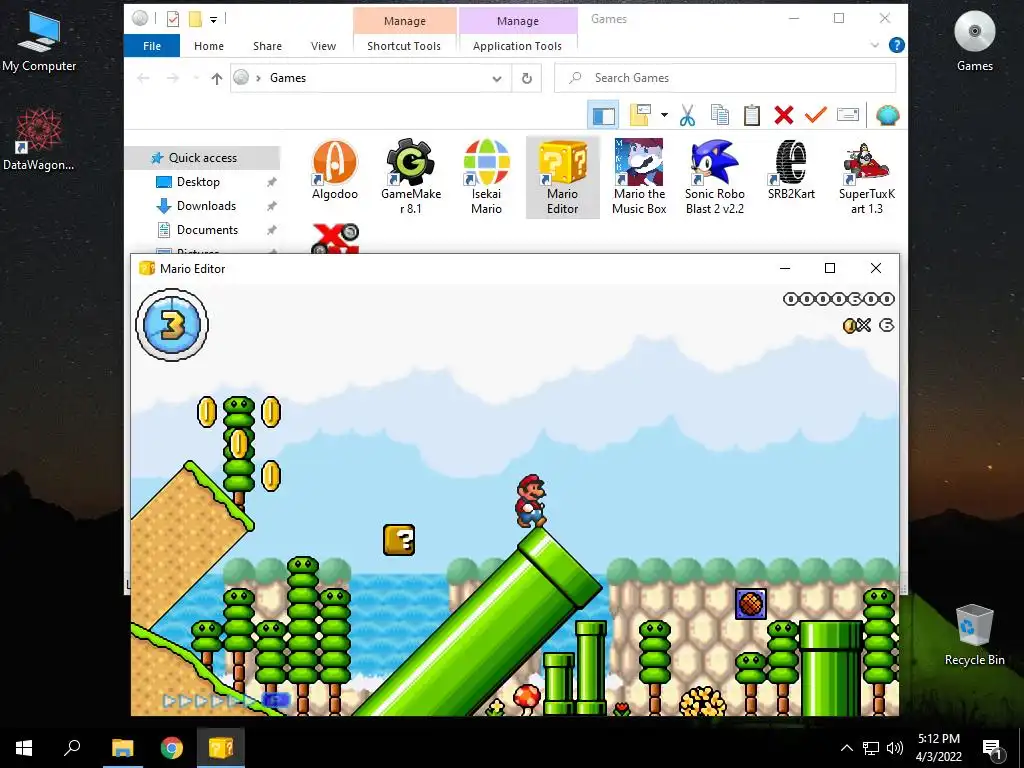Screen dimensions: 1024x768
Task: Select Desktop in the navigation pane
Action: 198,182
